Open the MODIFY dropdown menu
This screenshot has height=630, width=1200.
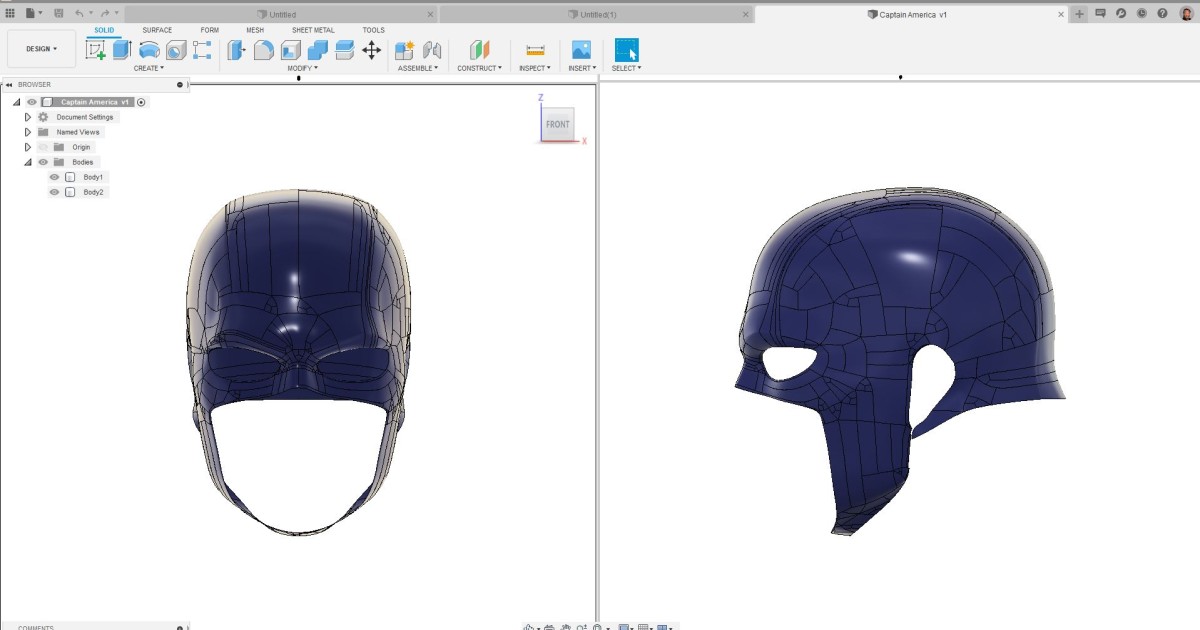point(298,68)
